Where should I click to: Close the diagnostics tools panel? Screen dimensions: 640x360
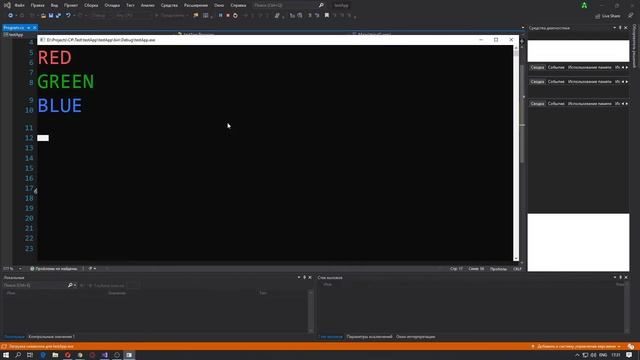[626, 28]
